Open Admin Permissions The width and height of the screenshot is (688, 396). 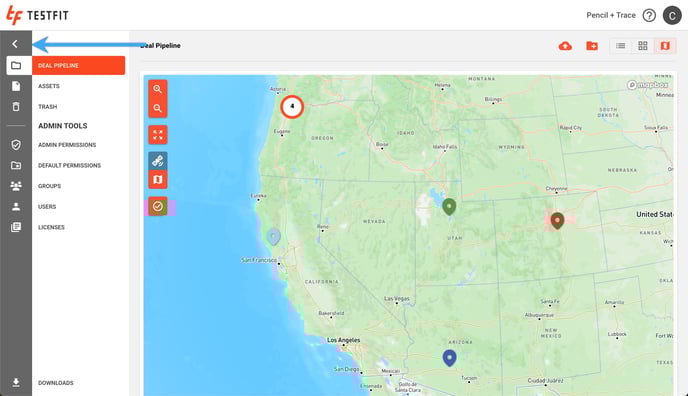pos(67,145)
